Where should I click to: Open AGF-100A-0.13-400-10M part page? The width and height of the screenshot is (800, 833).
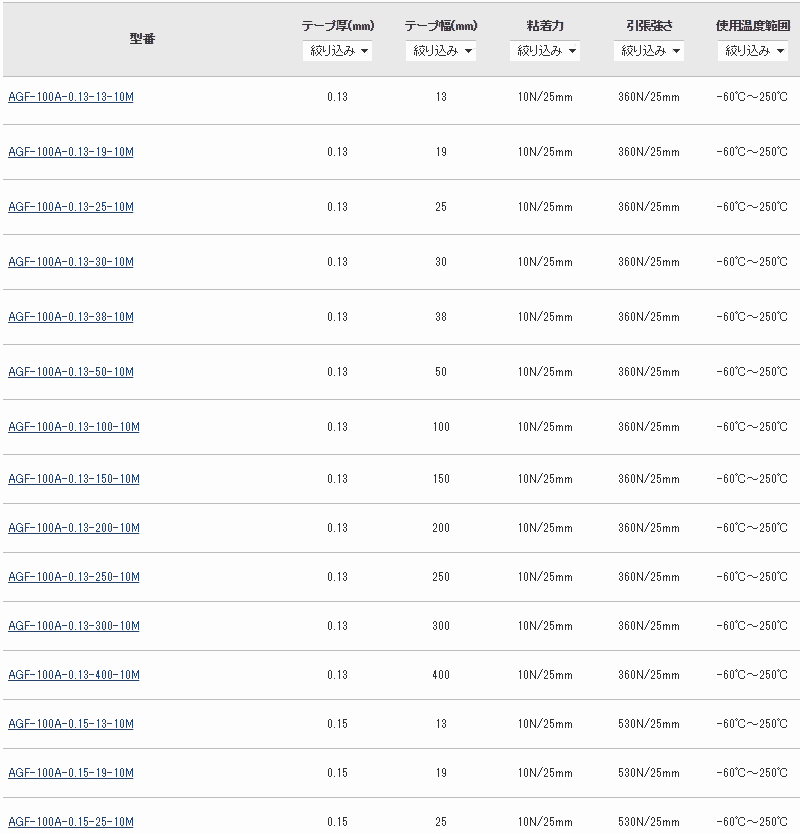74,675
